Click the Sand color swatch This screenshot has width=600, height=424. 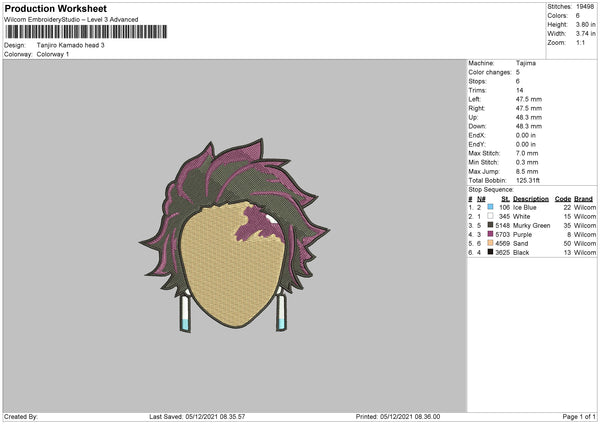(x=490, y=243)
